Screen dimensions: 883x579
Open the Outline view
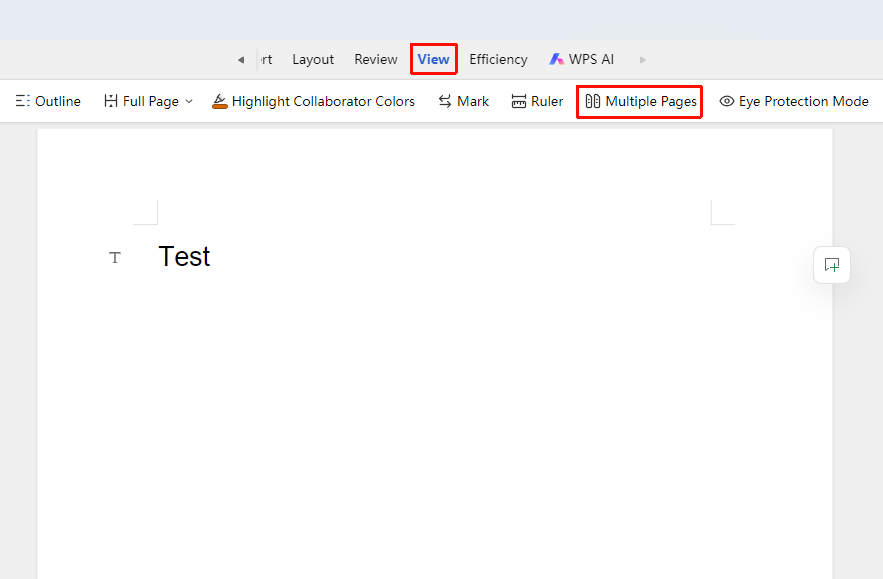48,101
